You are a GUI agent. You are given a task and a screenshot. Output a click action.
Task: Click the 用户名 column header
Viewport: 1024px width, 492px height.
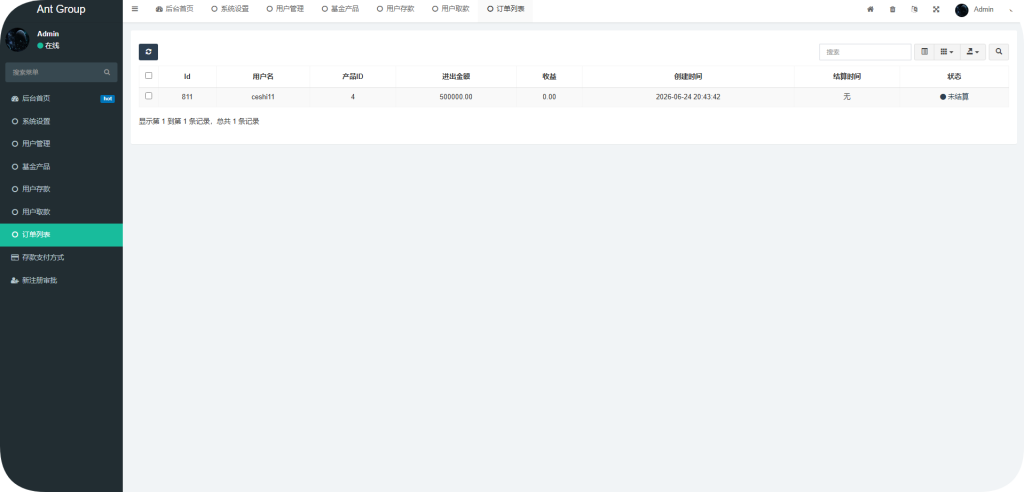[263, 76]
